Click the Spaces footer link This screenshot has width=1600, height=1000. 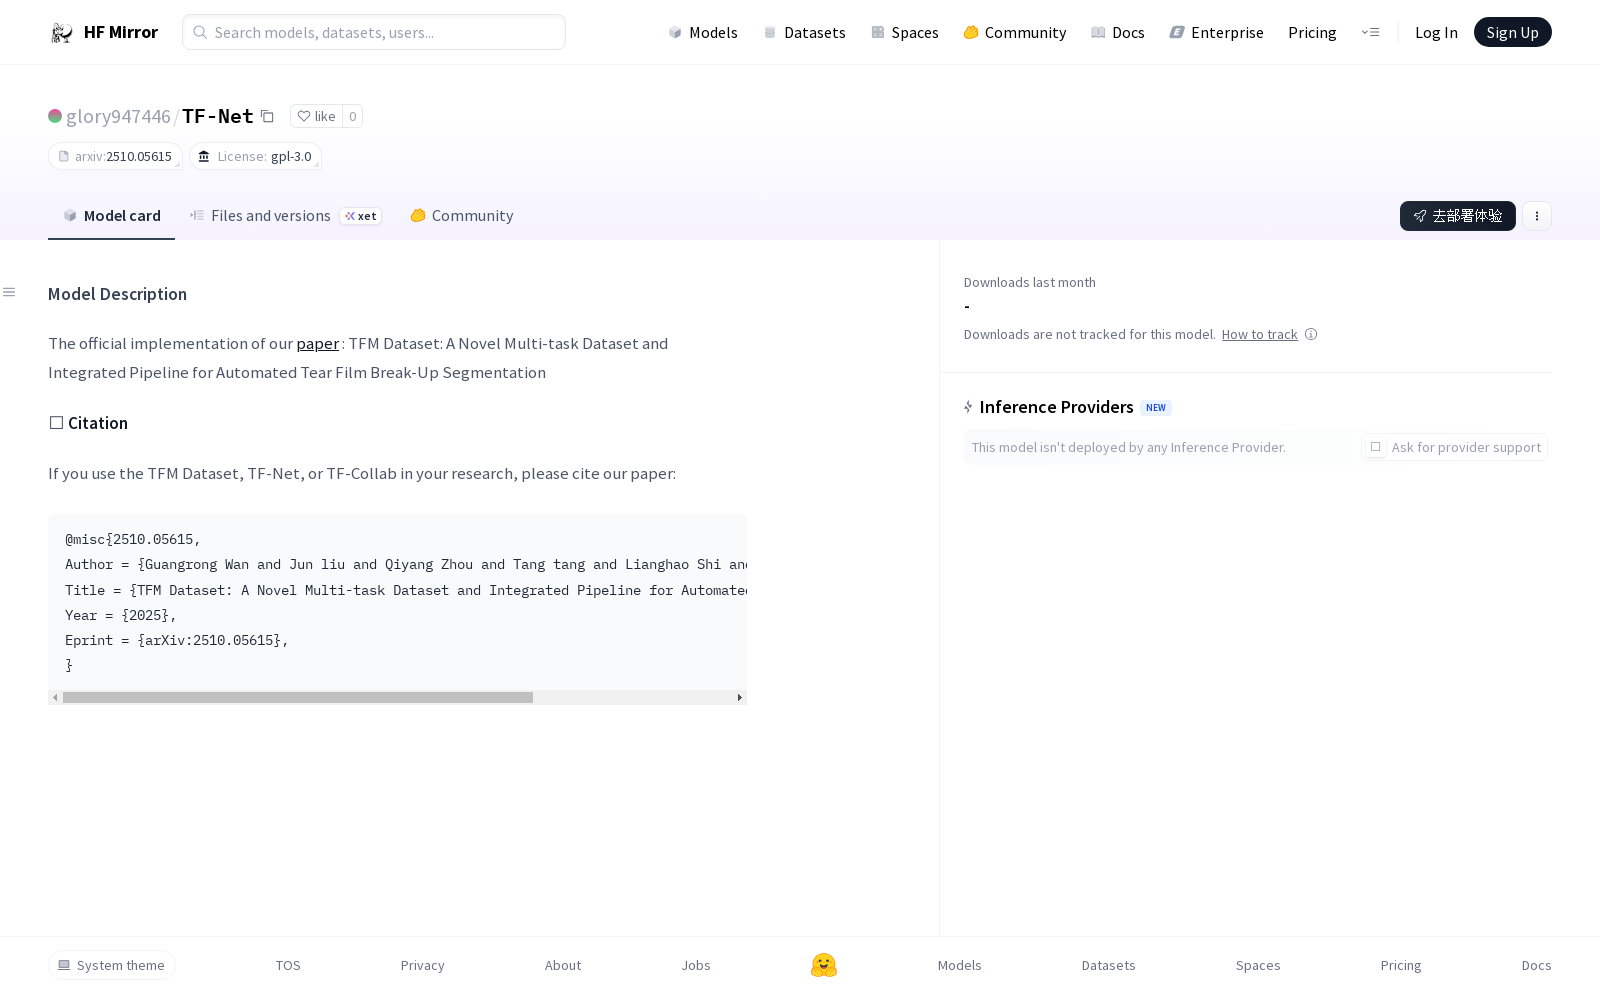[1258, 965]
